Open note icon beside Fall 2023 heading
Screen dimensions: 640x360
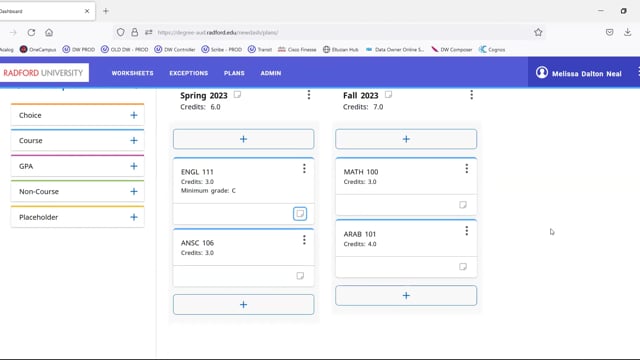click(388, 95)
